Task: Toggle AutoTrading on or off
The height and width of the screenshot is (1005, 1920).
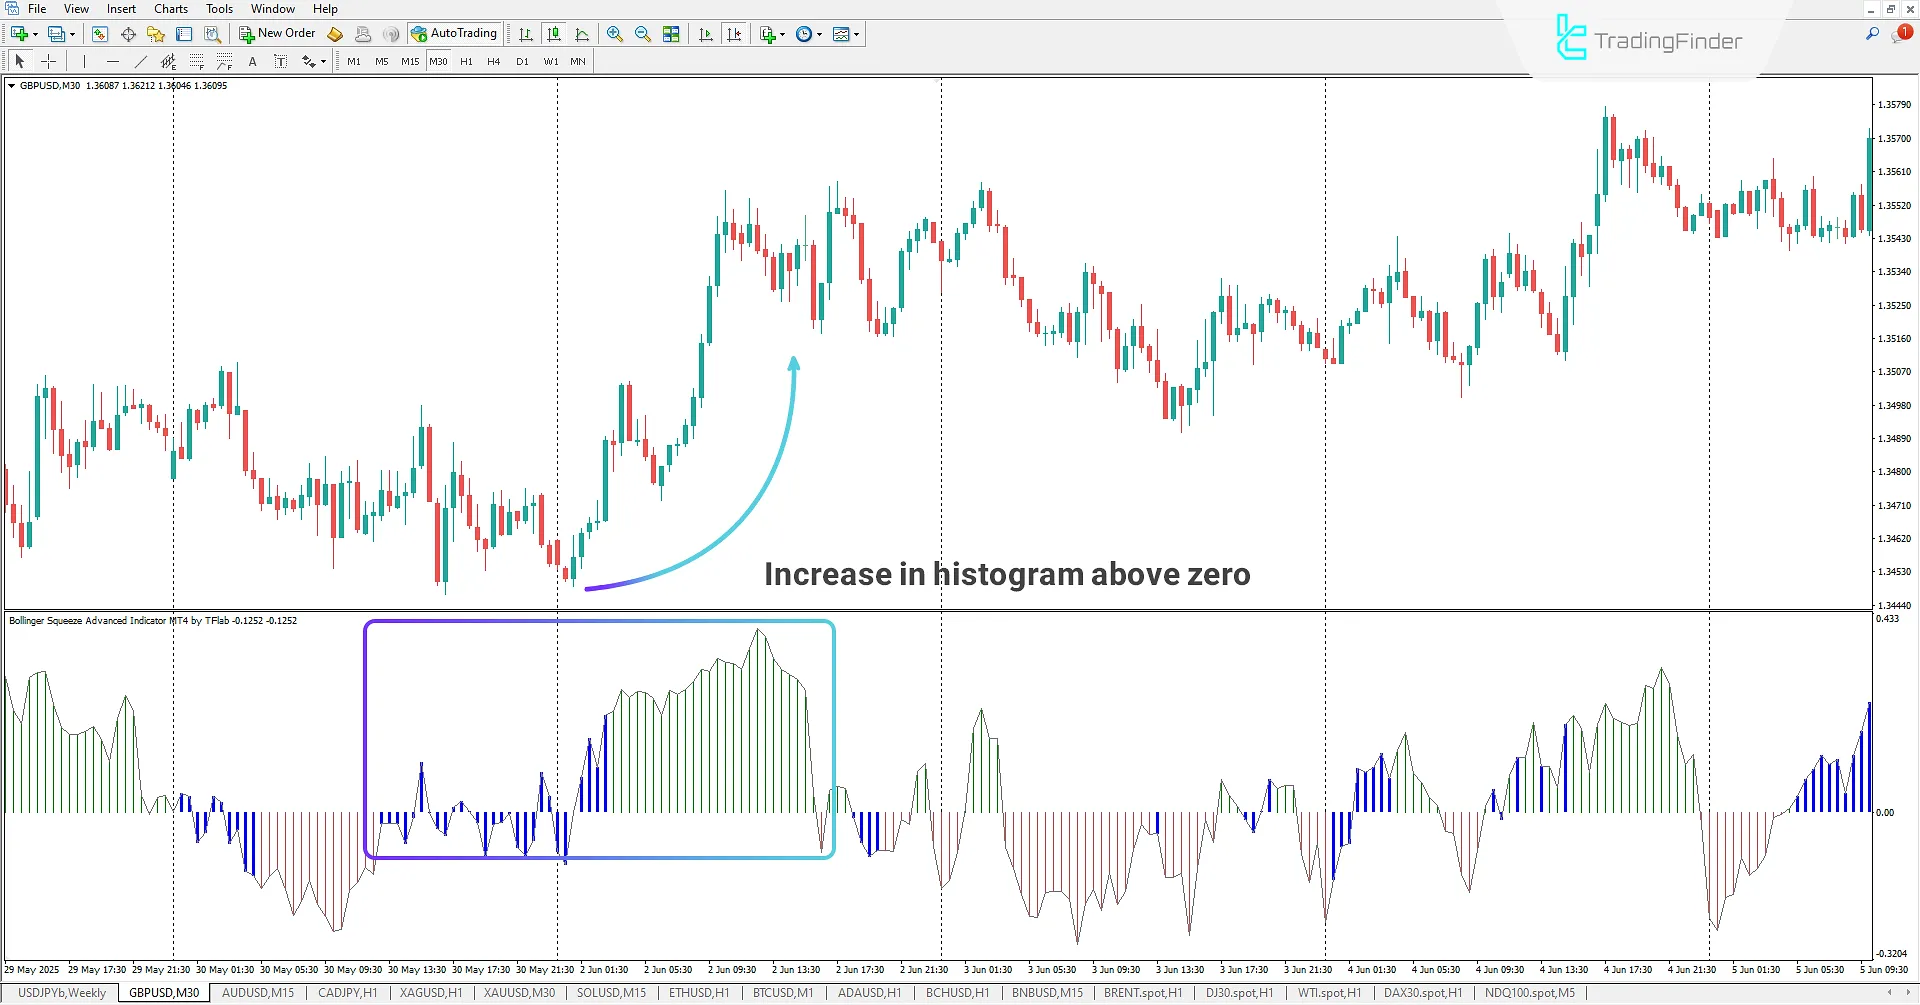Action: pos(455,33)
